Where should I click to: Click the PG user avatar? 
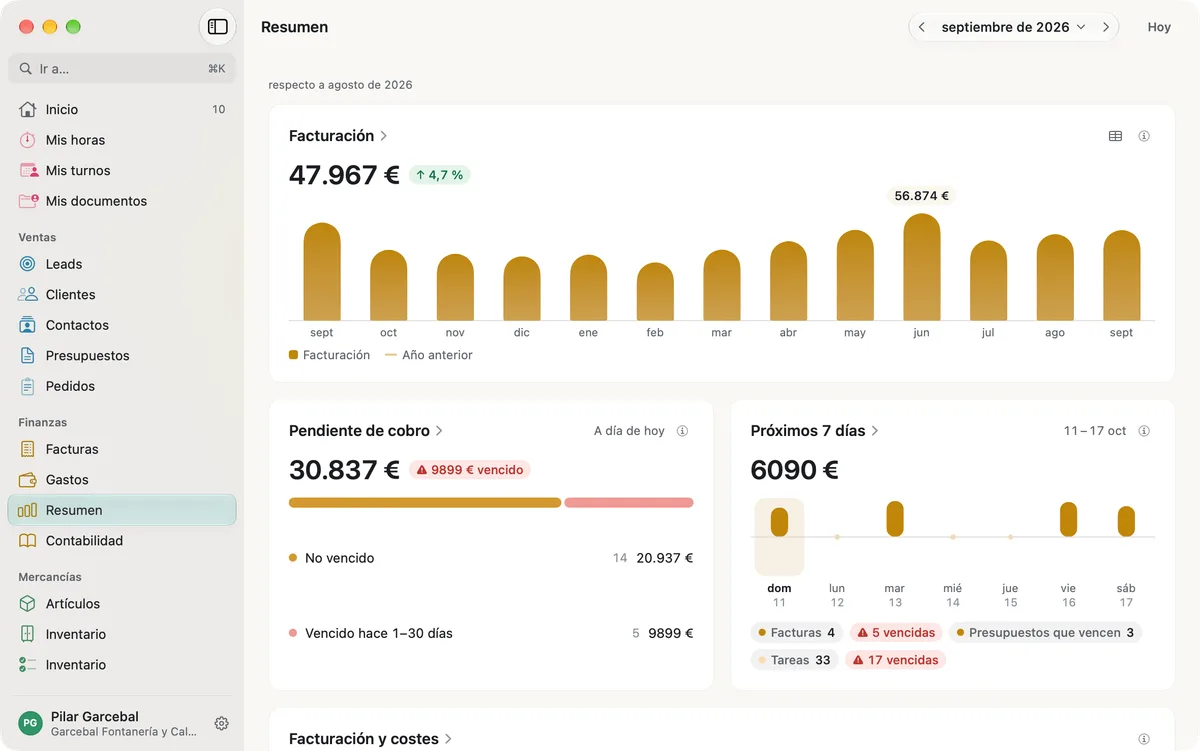pyautogui.click(x=31, y=724)
